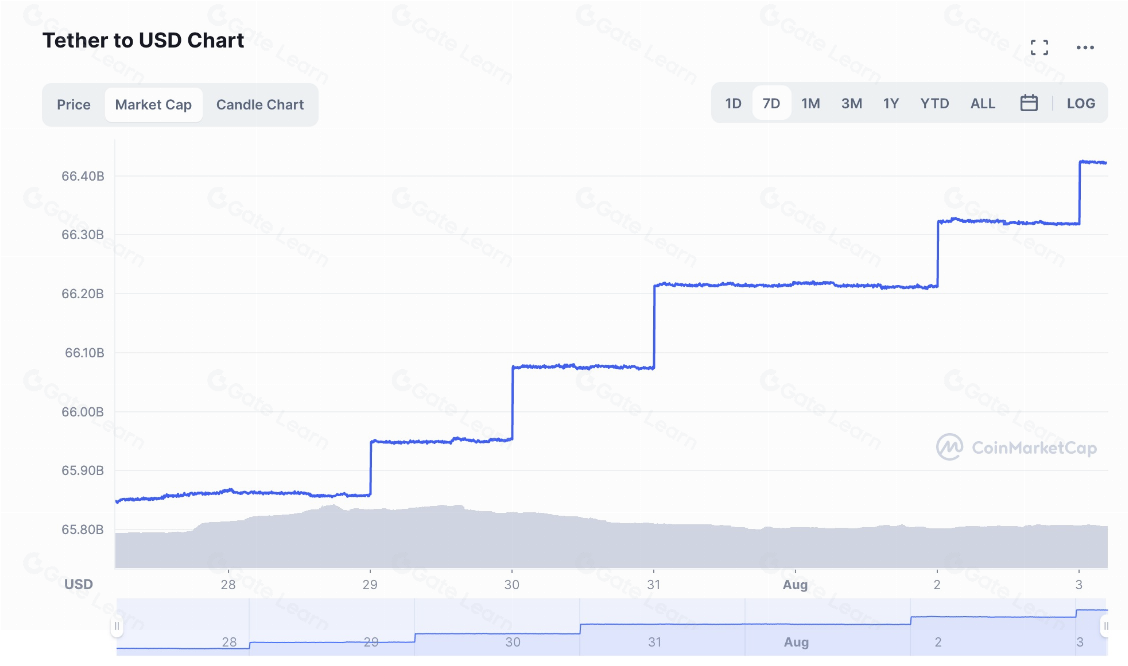Open the calendar date range picker
Viewport: 1128px width, 666px height.
1029,103
